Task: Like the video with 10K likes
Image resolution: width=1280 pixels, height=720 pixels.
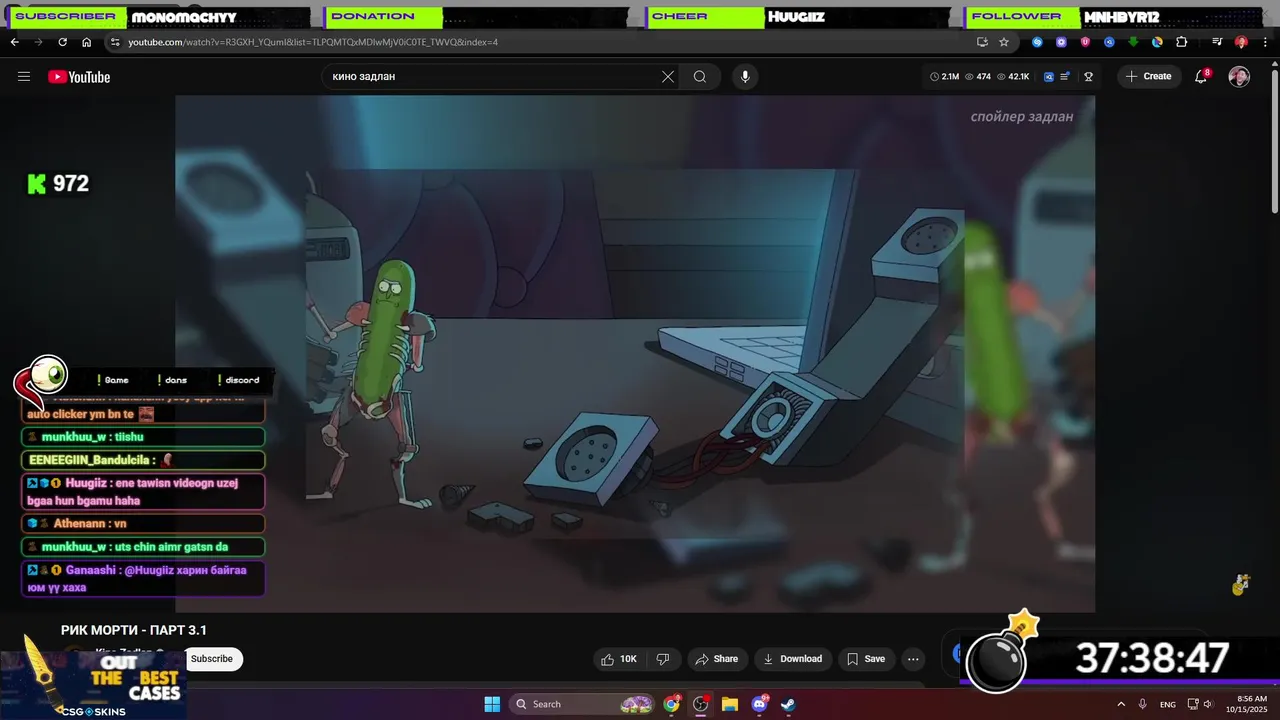Action: coord(619,659)
